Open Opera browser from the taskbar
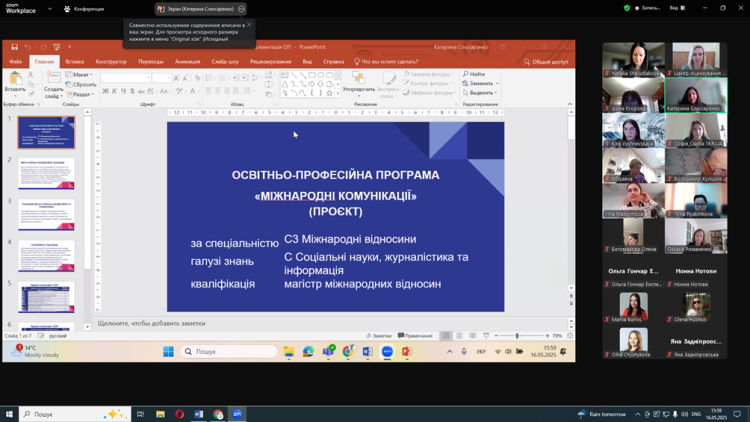 click(x=180, y=414)
